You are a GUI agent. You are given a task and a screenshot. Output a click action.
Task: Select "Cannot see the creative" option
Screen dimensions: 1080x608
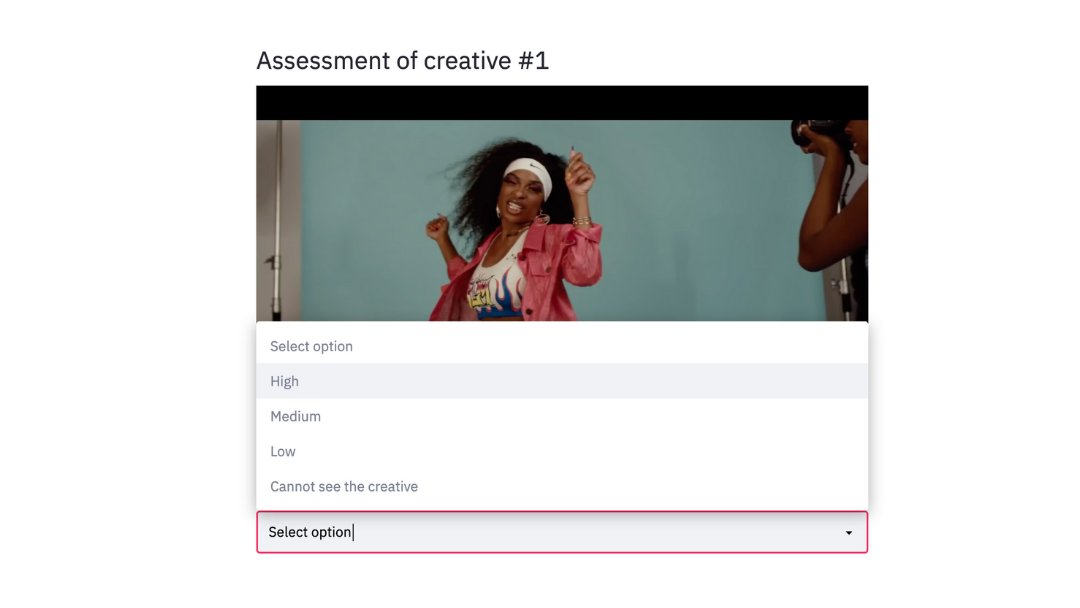pyautogui.click(x=343, y=486)
